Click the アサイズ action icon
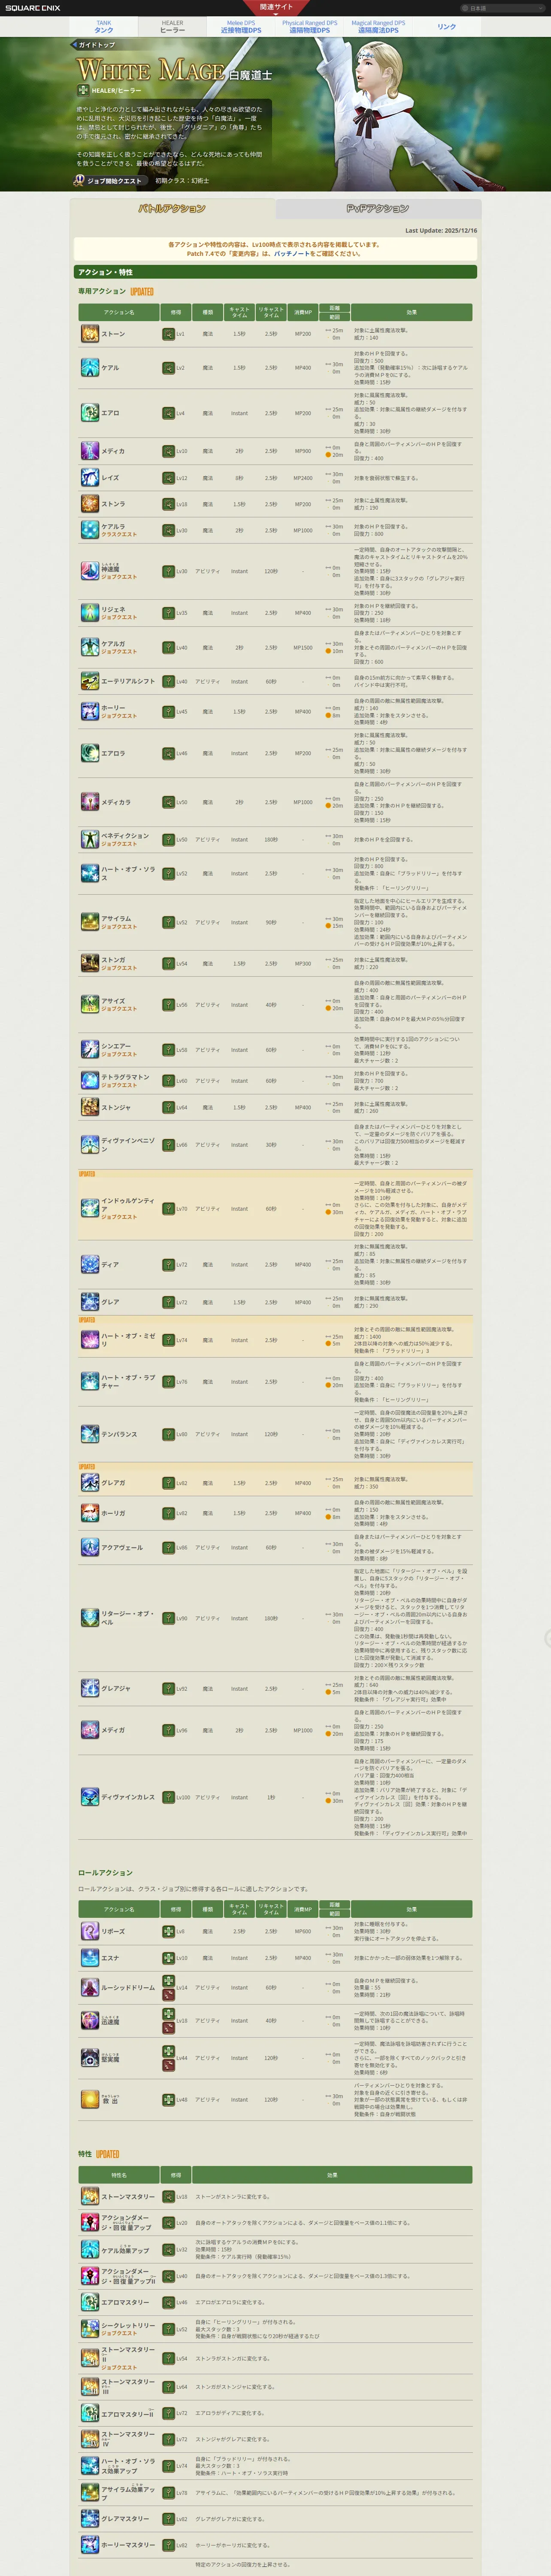551x2576 pixels. pos(90,1005)
